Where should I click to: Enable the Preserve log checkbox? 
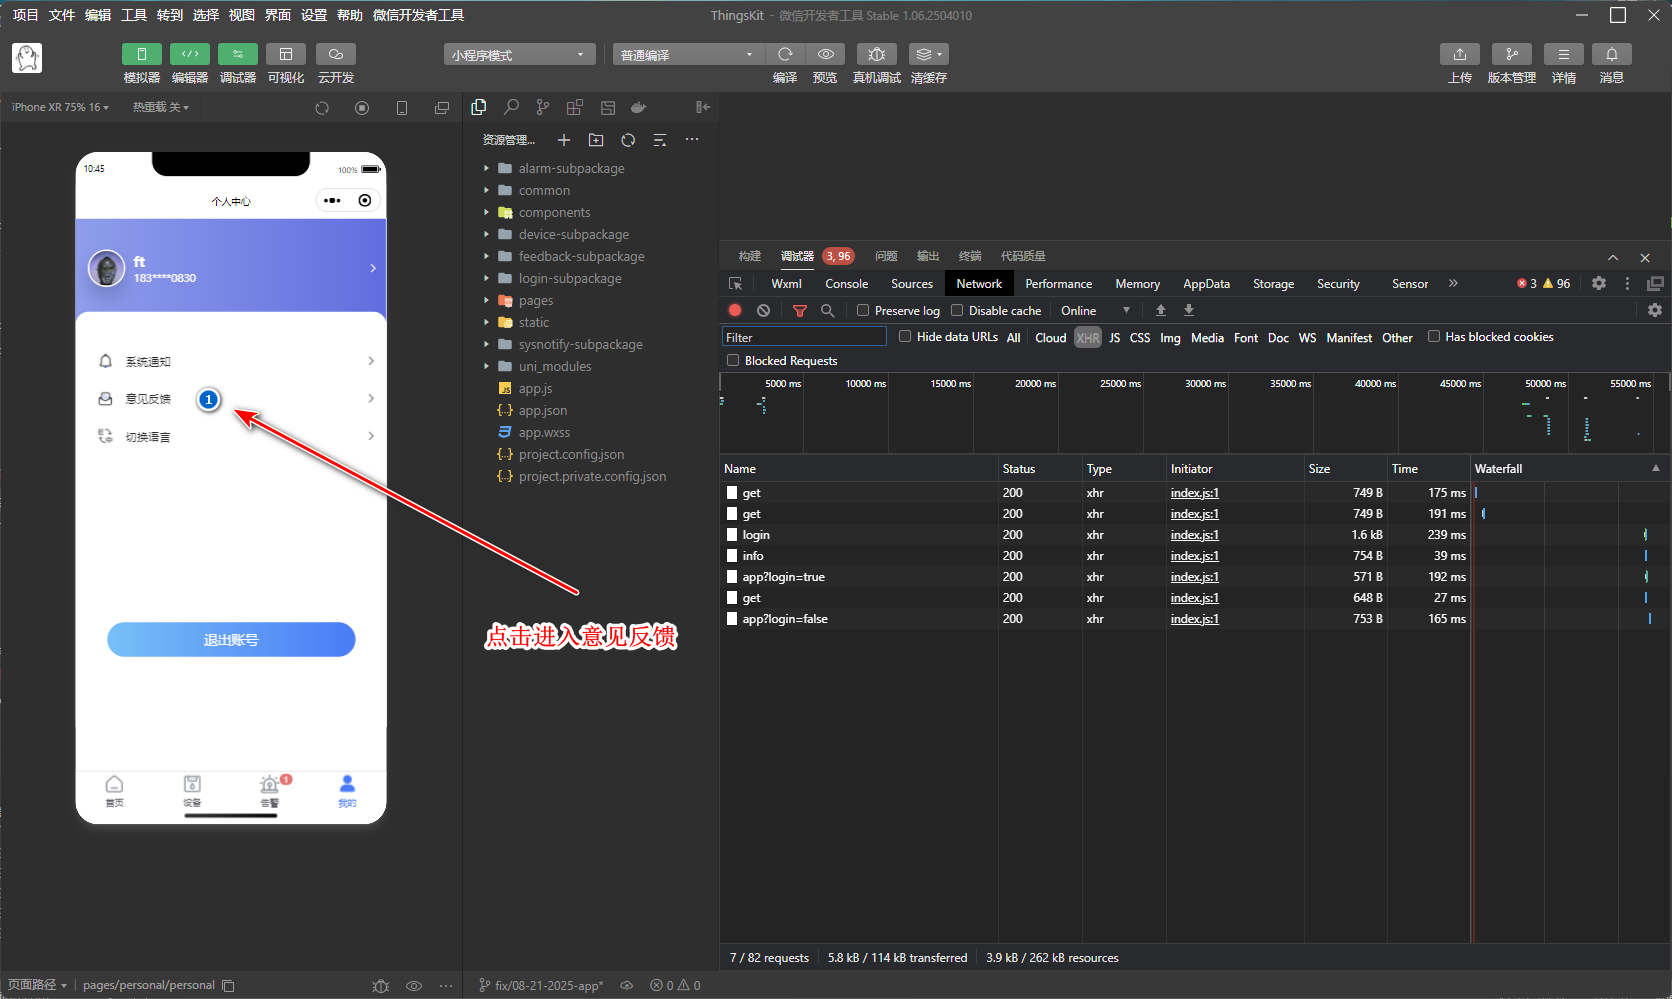pyautogui.click(x=863, y=311)
